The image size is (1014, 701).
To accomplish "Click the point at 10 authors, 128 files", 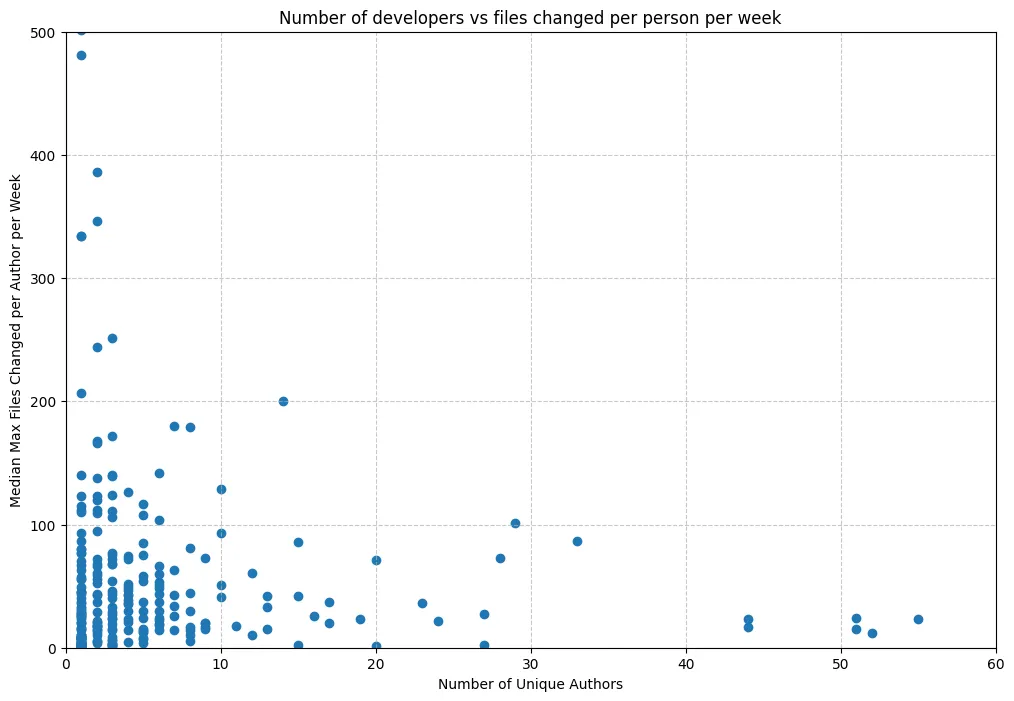I will tap(221, 489).
